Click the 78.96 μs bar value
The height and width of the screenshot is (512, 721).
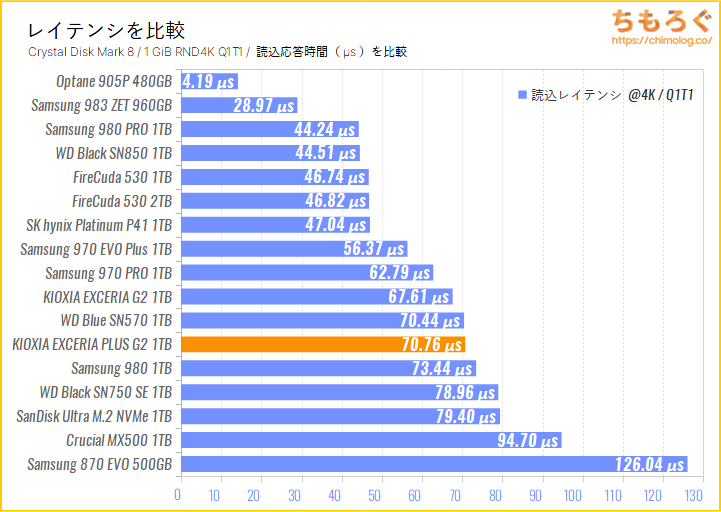[x=465, y=393]
